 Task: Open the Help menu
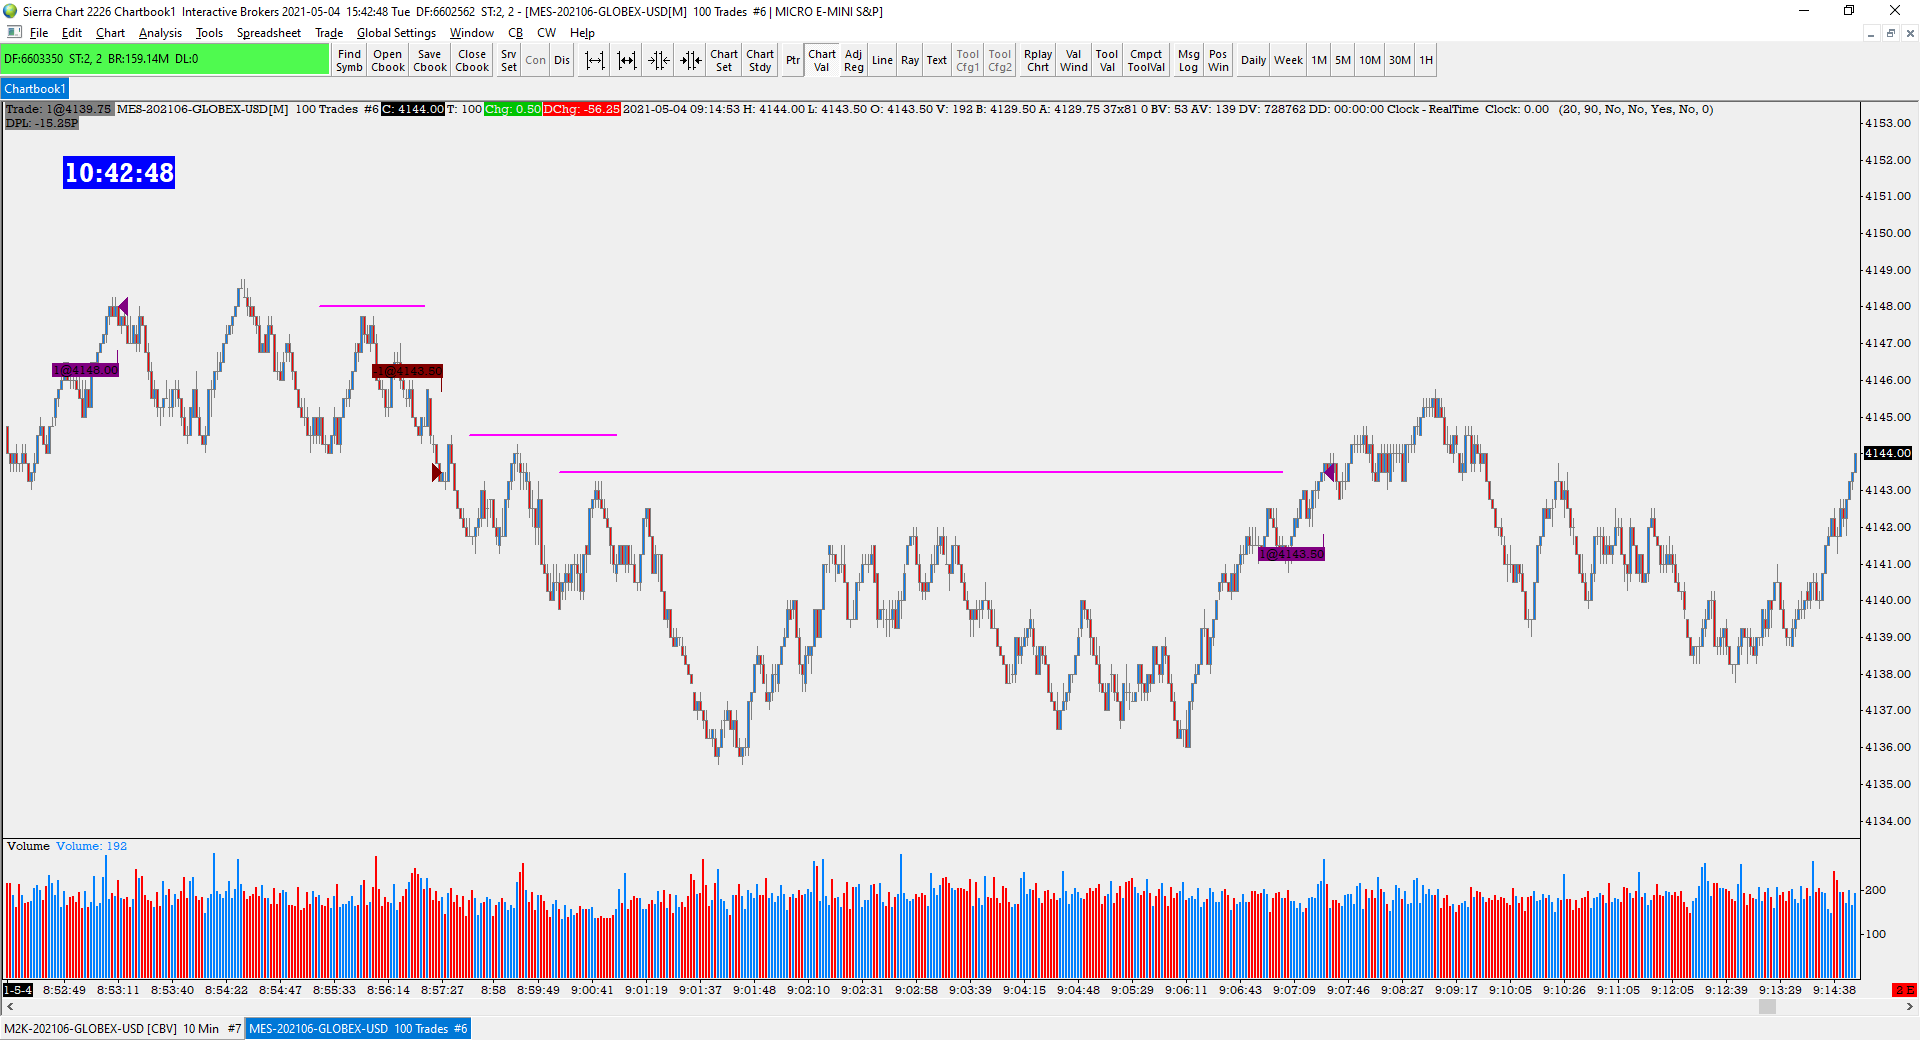582,33
